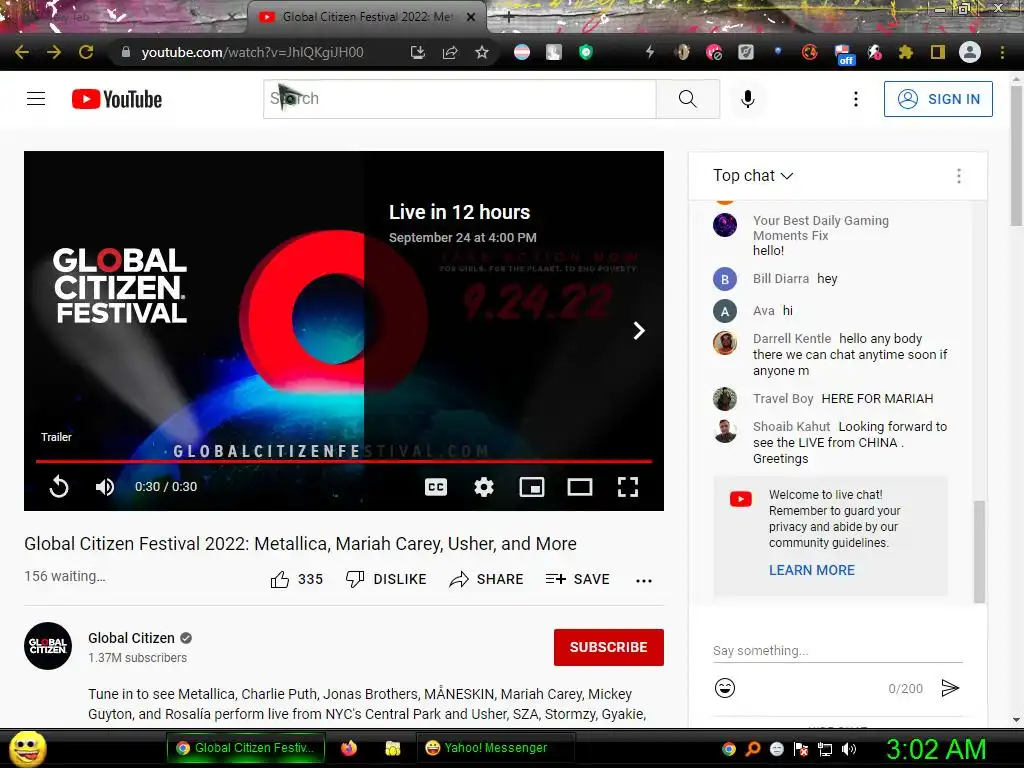Screen dimensions: 1024x768
Task: Toggle the browser side panel
Action: (x=938, y=52)
